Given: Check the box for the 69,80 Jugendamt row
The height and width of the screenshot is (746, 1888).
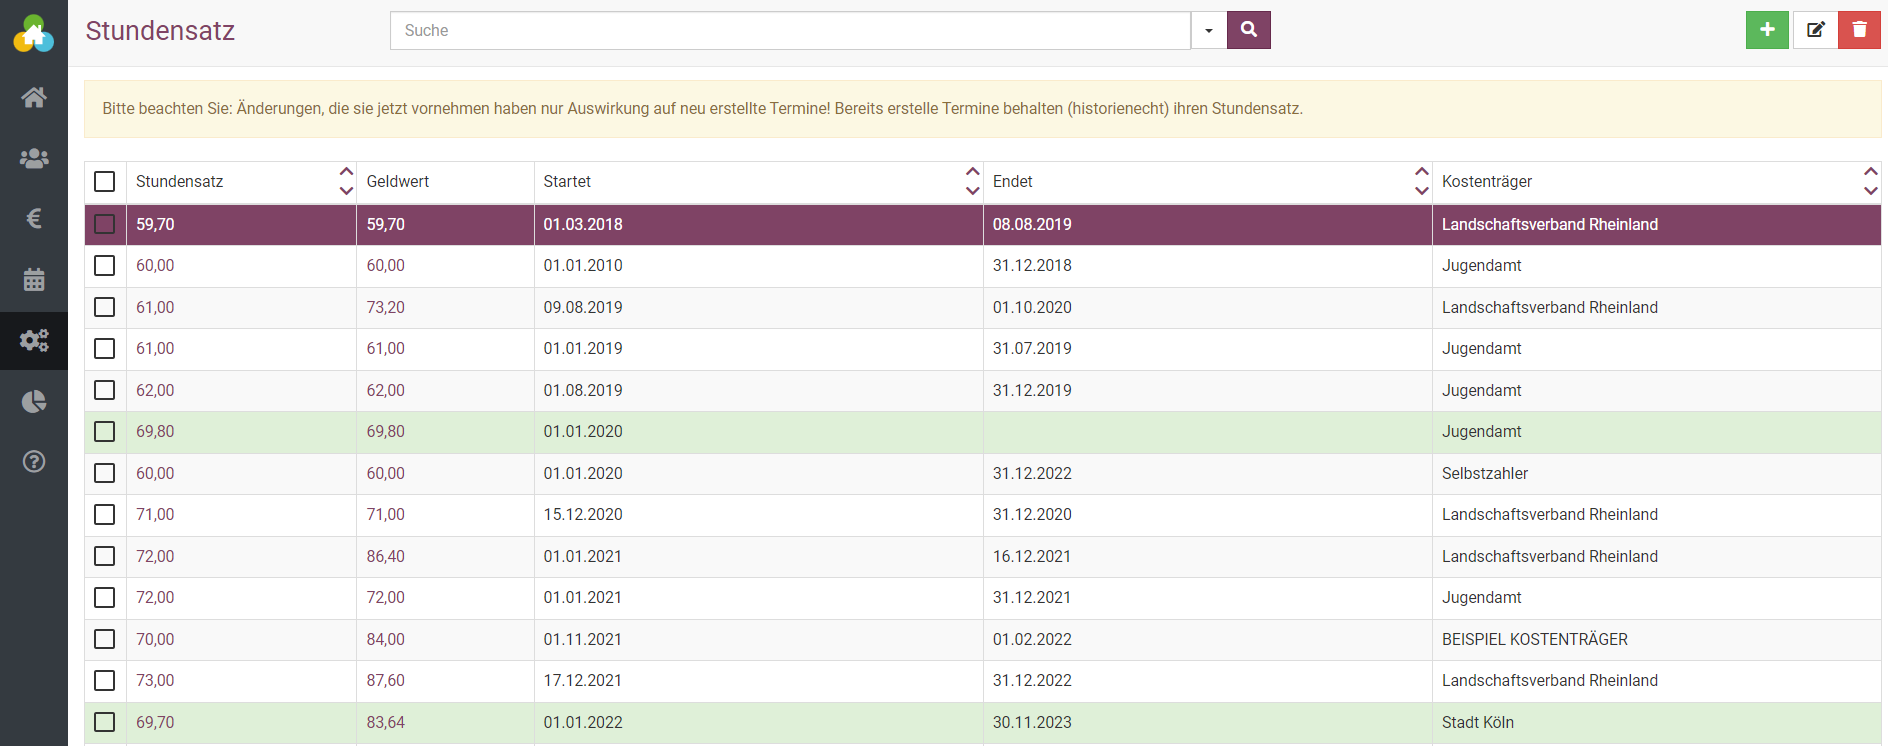Looking at the screenshot, I should point(105,432).
